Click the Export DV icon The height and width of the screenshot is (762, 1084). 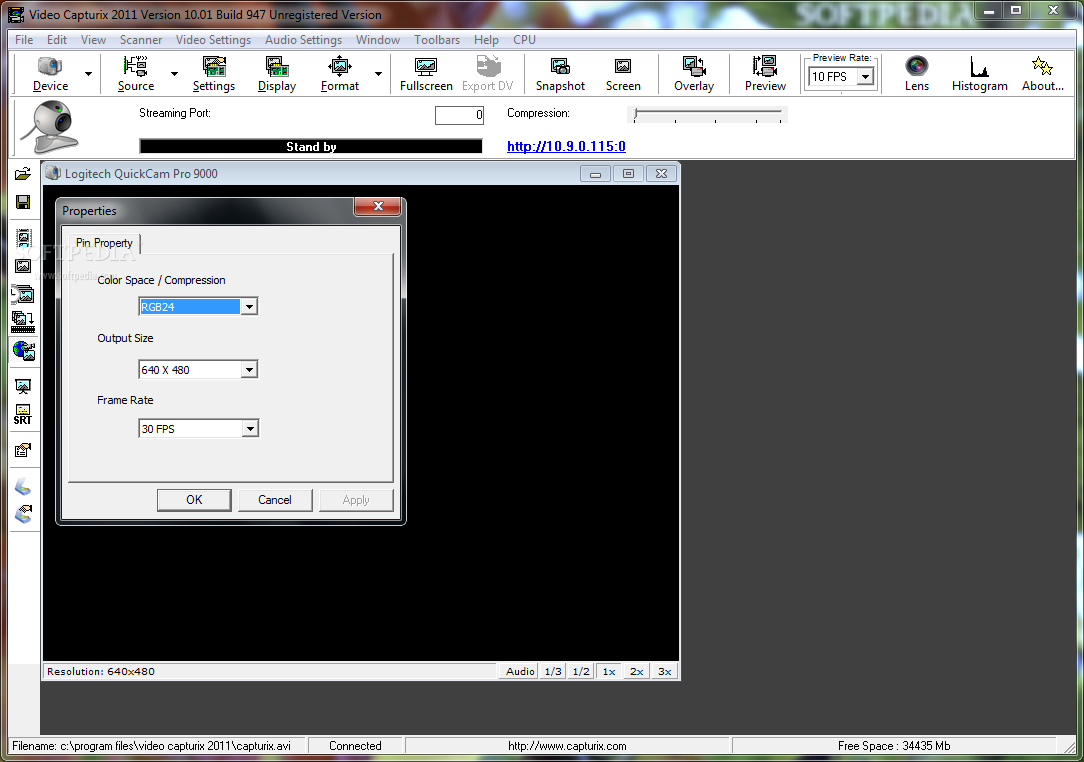pos(487,74)
